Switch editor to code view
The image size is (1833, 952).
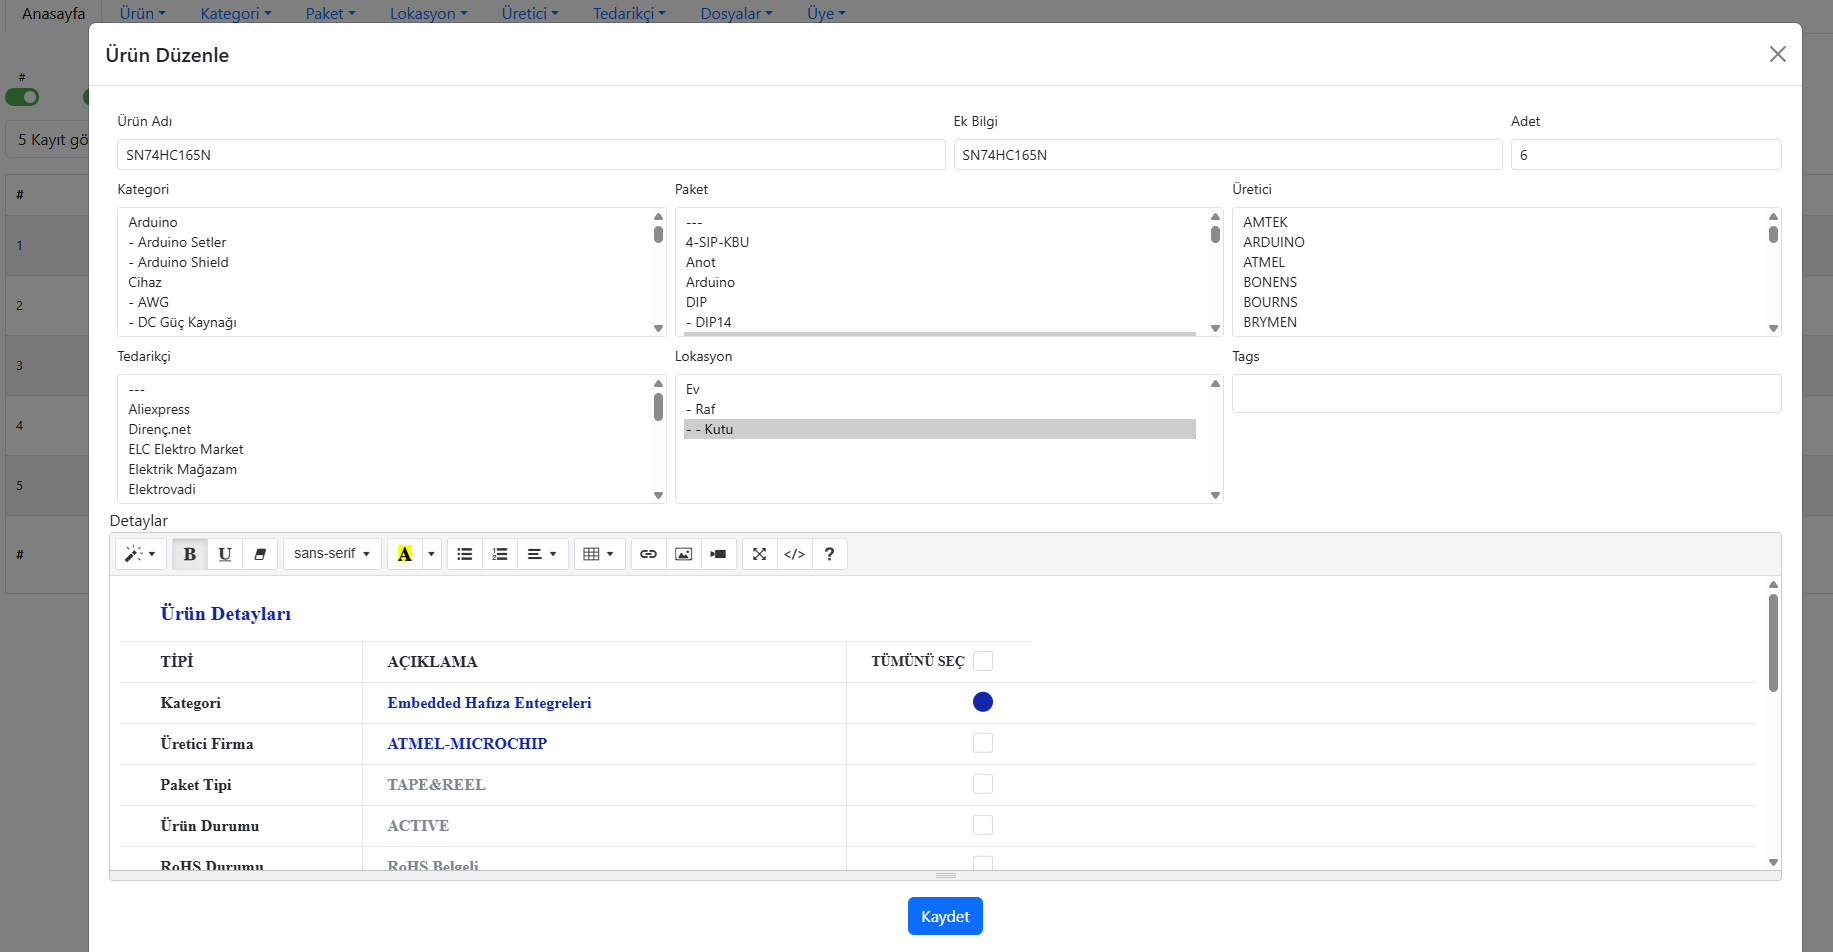tap(794, 554)
